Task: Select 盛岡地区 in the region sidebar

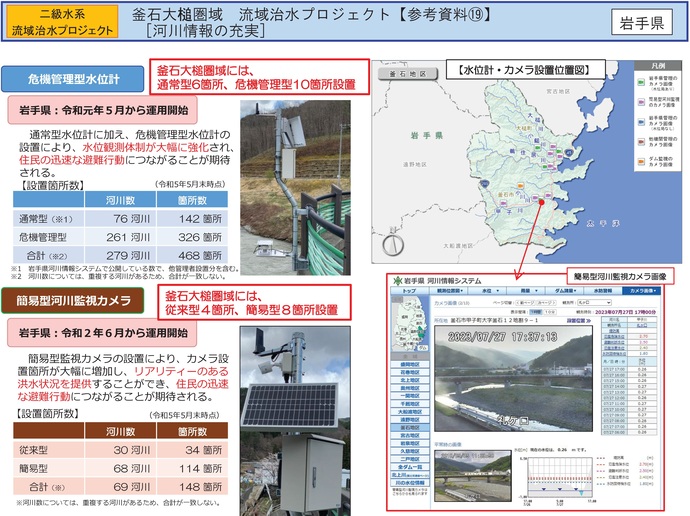Action: 409,365
